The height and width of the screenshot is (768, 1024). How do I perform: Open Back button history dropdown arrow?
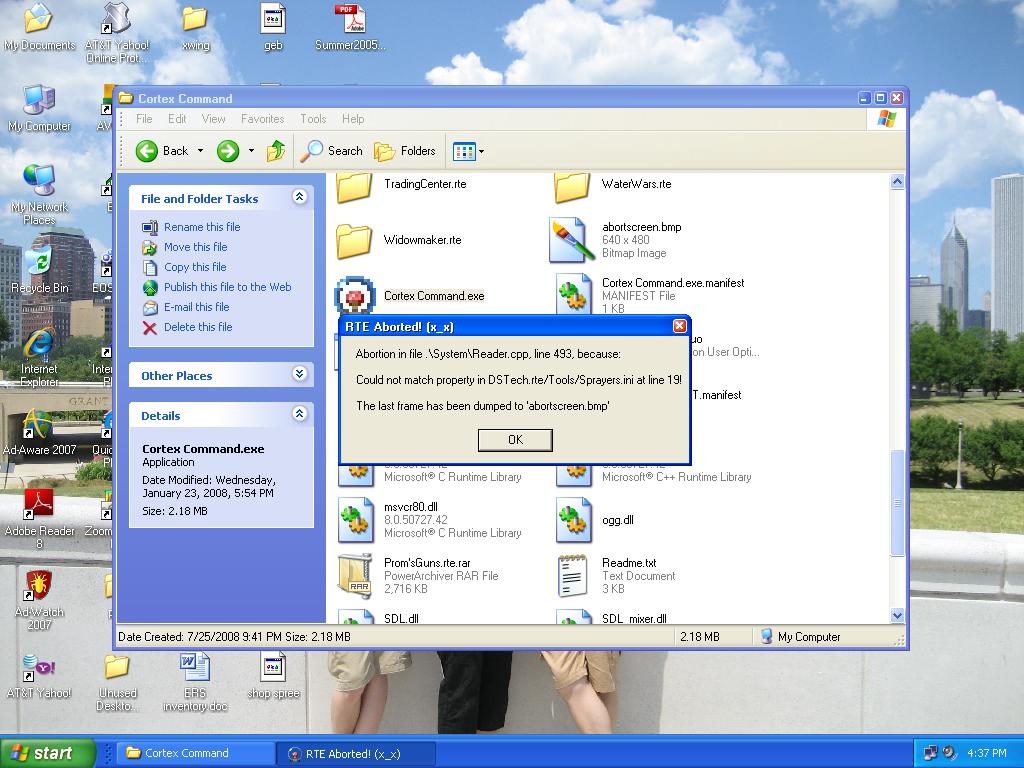click(200, 151)
